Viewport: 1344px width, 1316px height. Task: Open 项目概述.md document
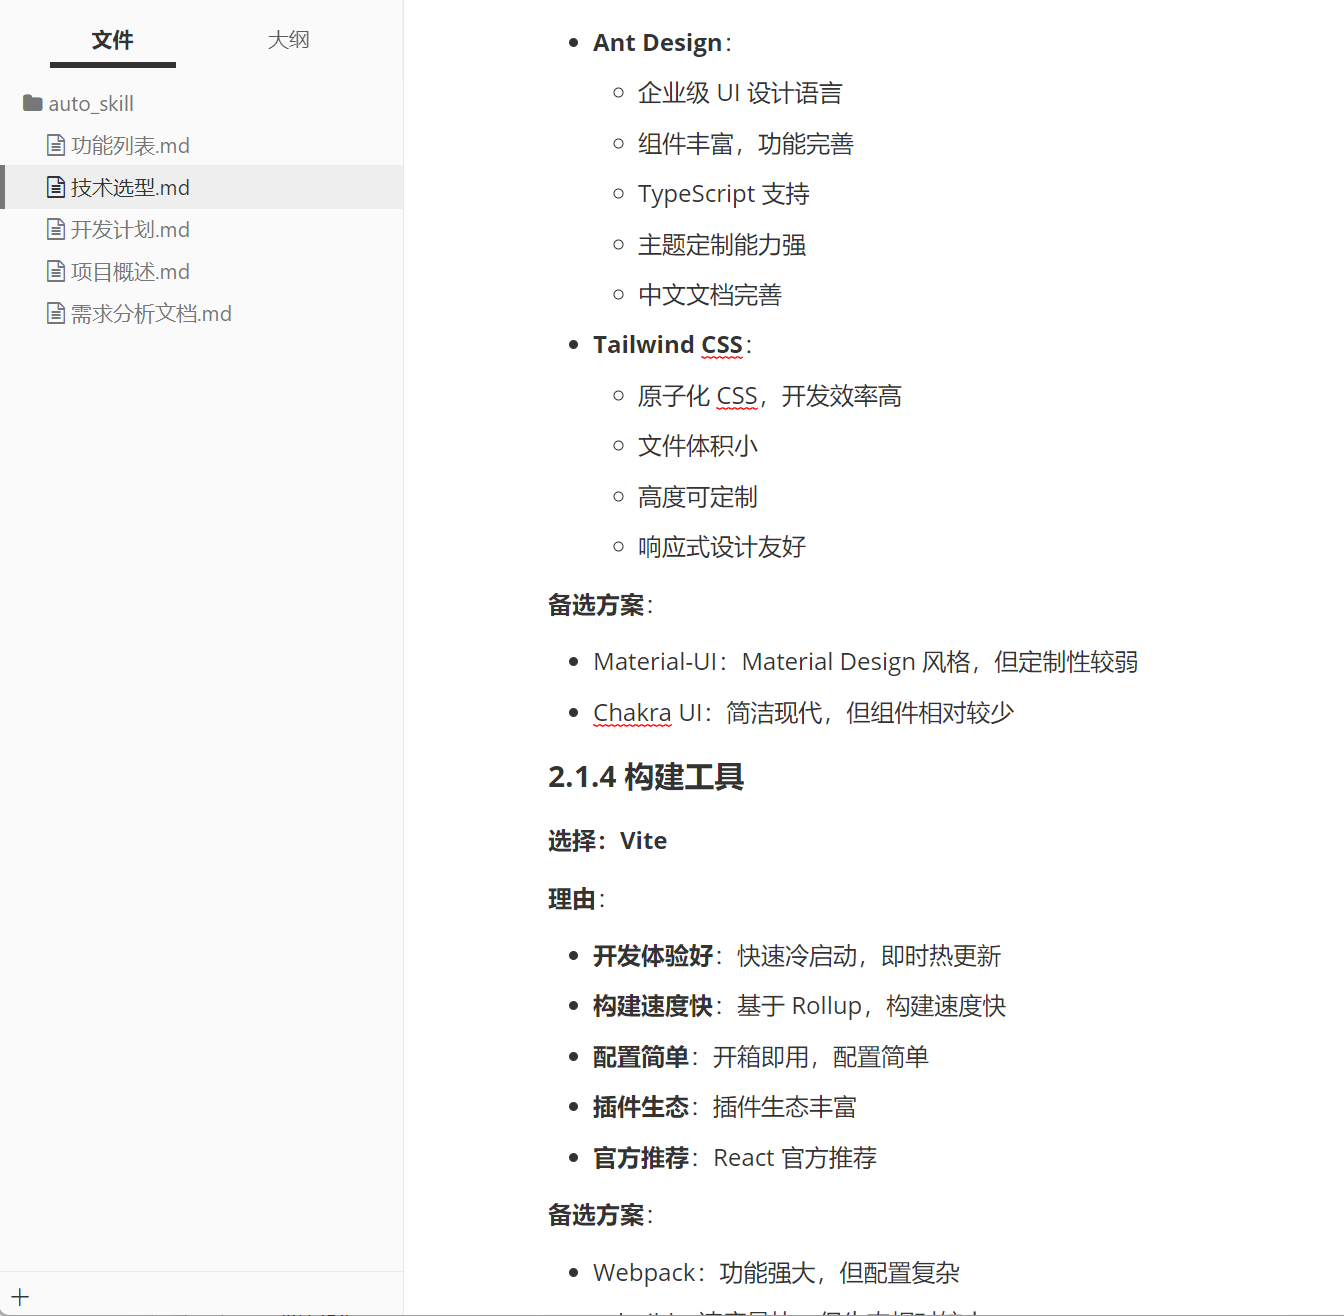130,272
